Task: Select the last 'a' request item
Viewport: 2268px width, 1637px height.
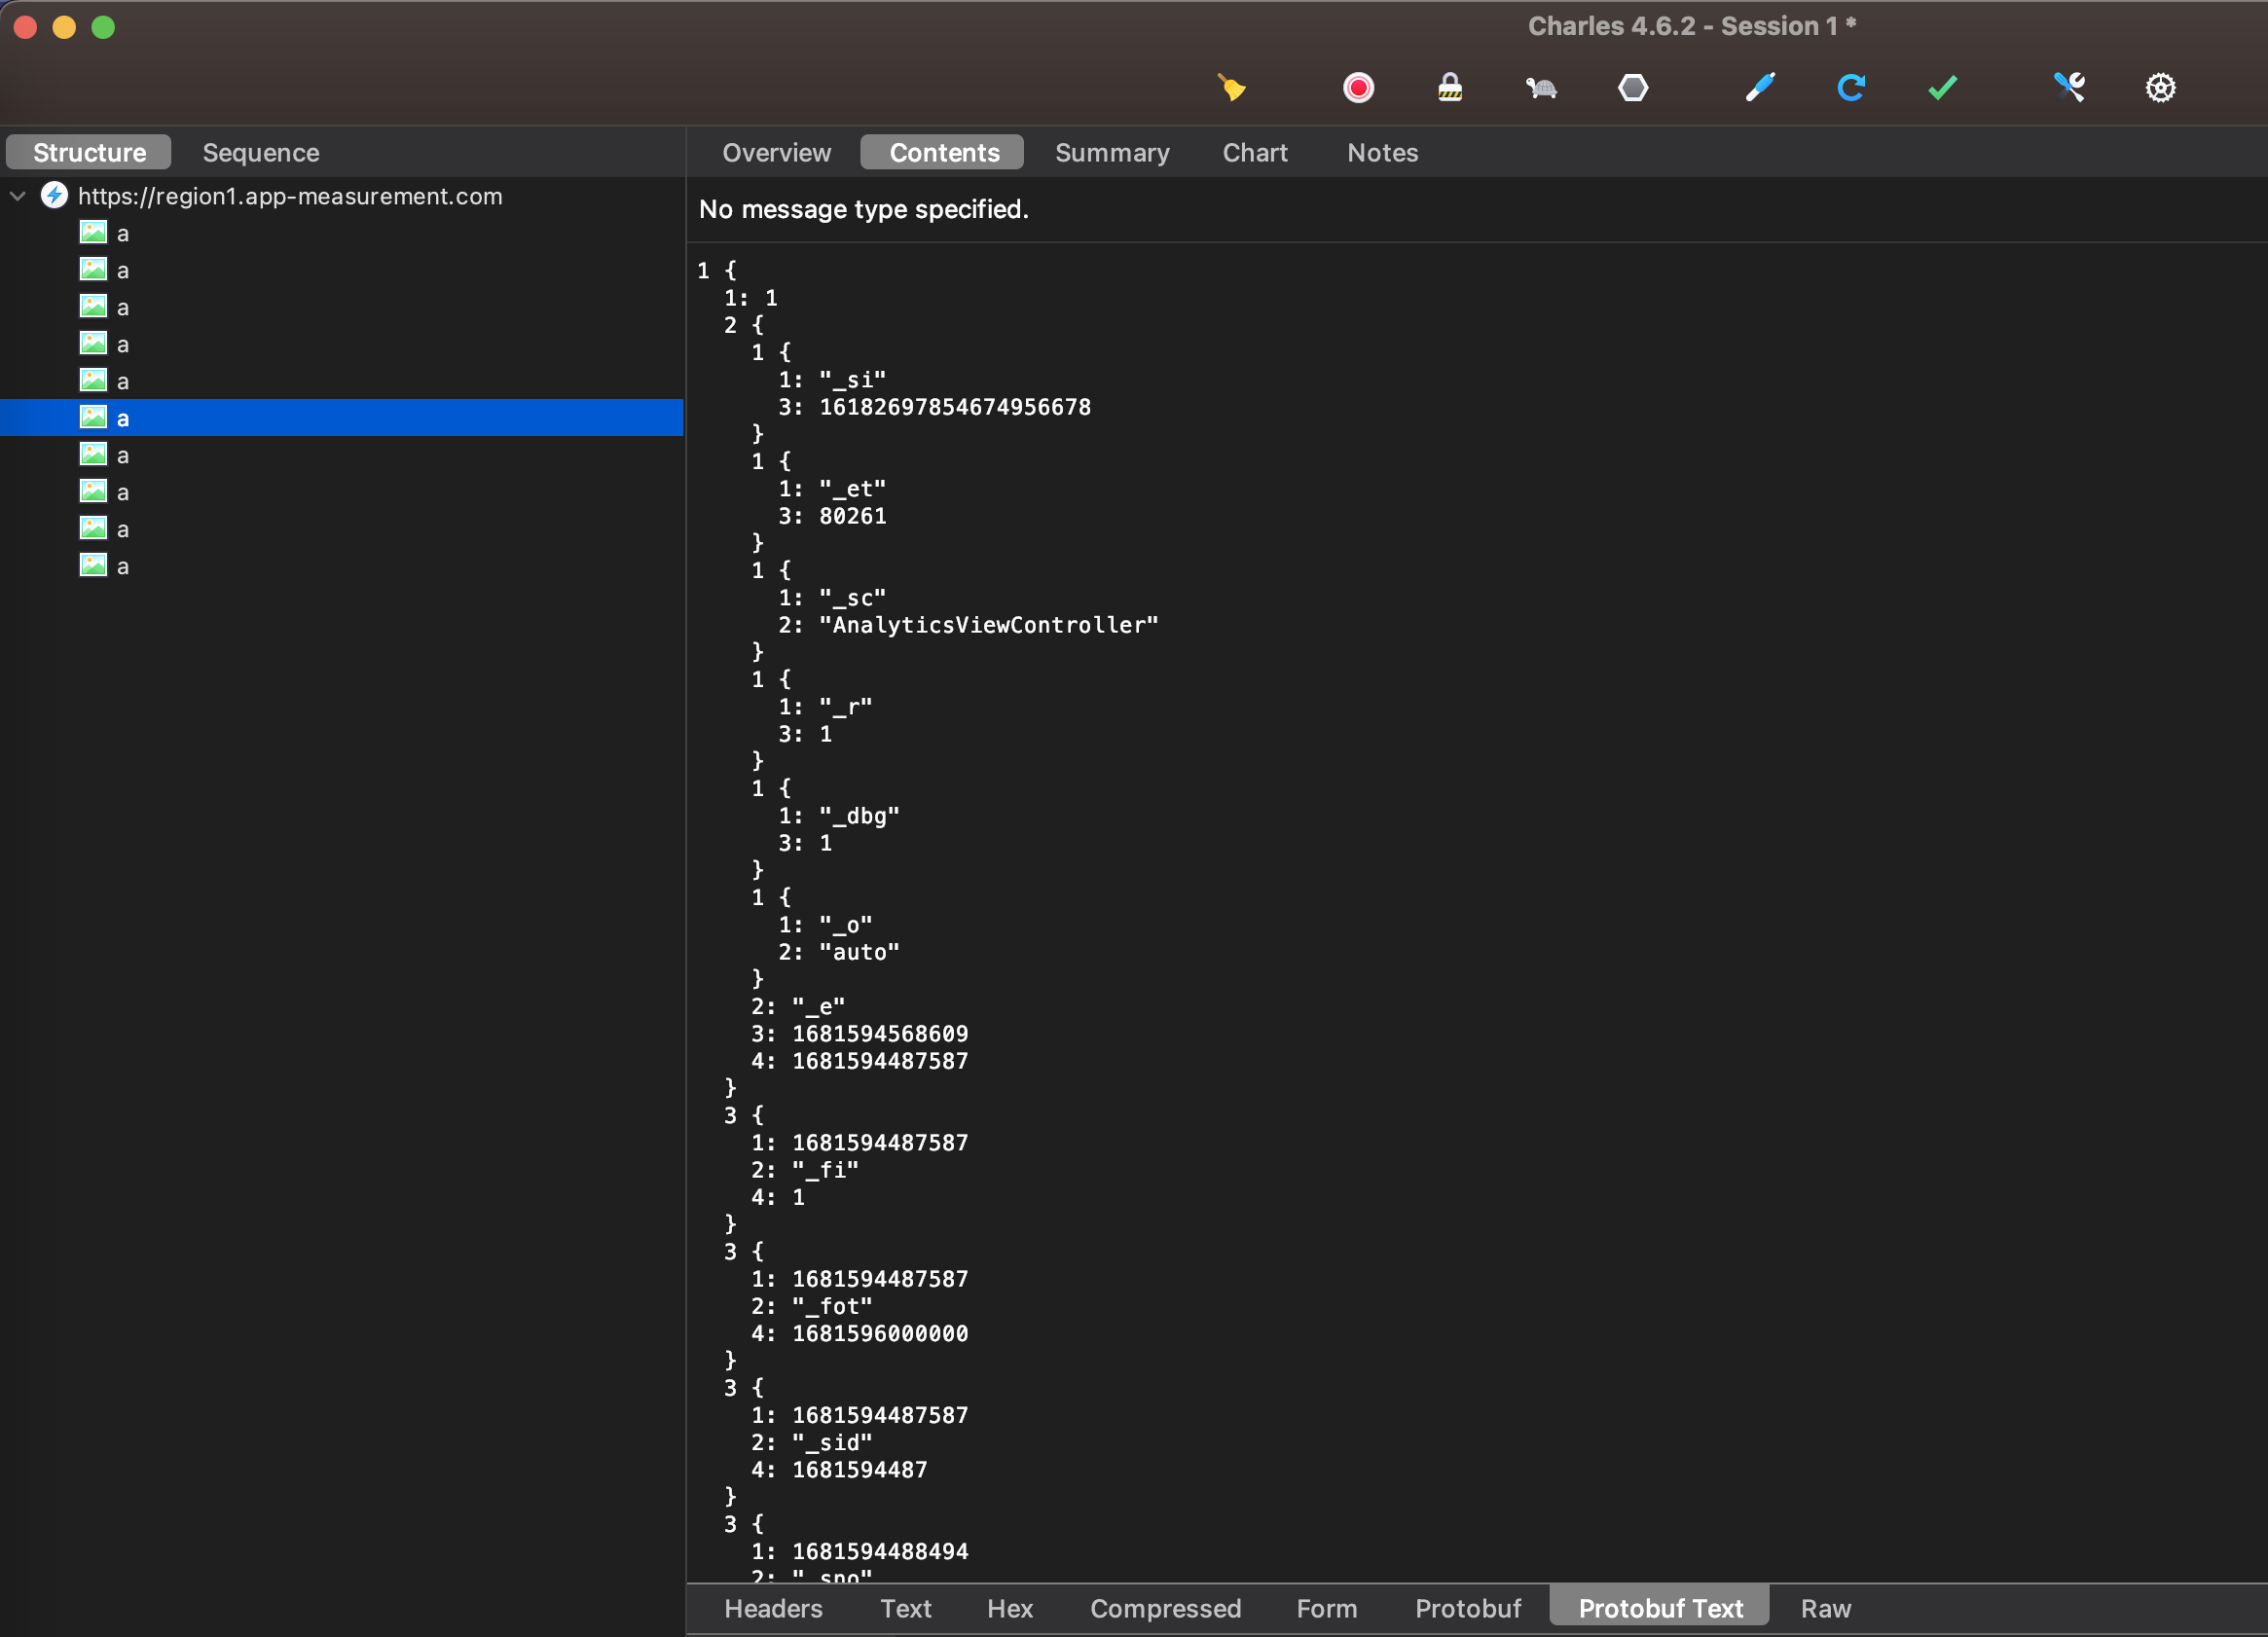Action: [122, 566]
